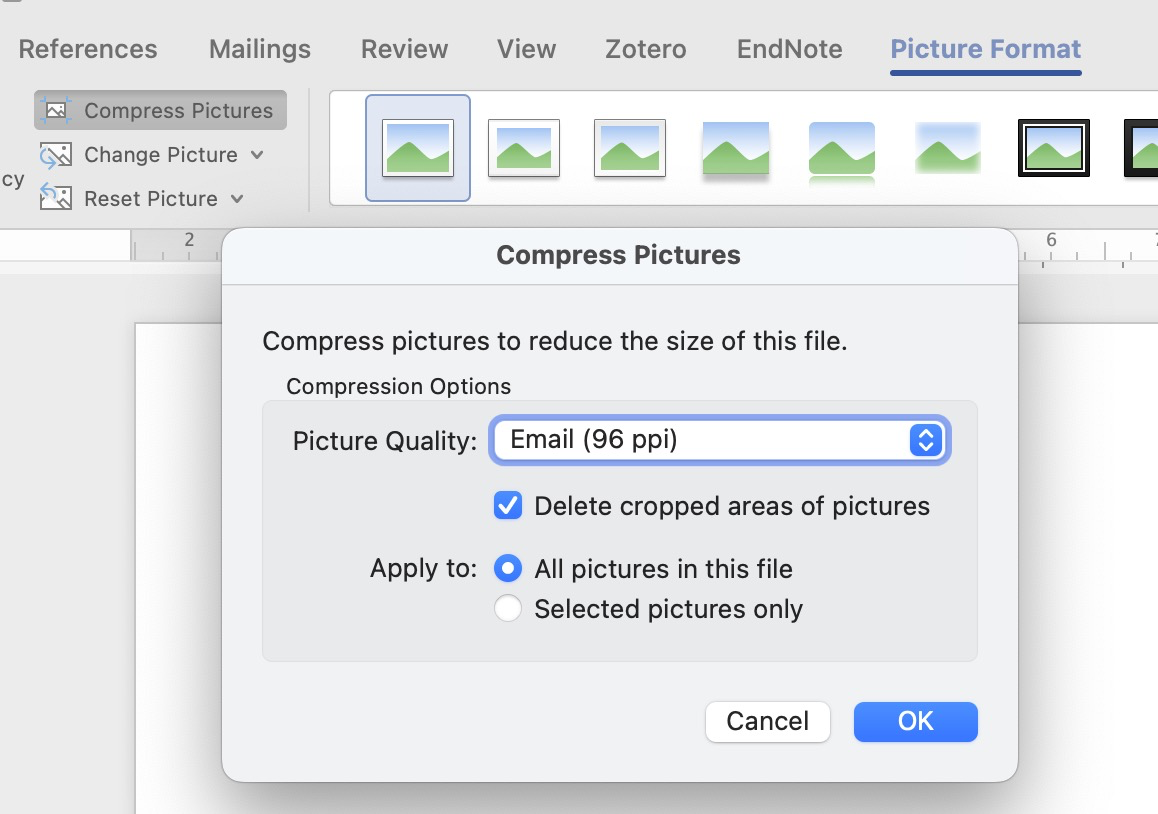Screen dimensions: 1158x814
Task: Uncheck Delete cropped areas of pictures
Action: (508, 506)
